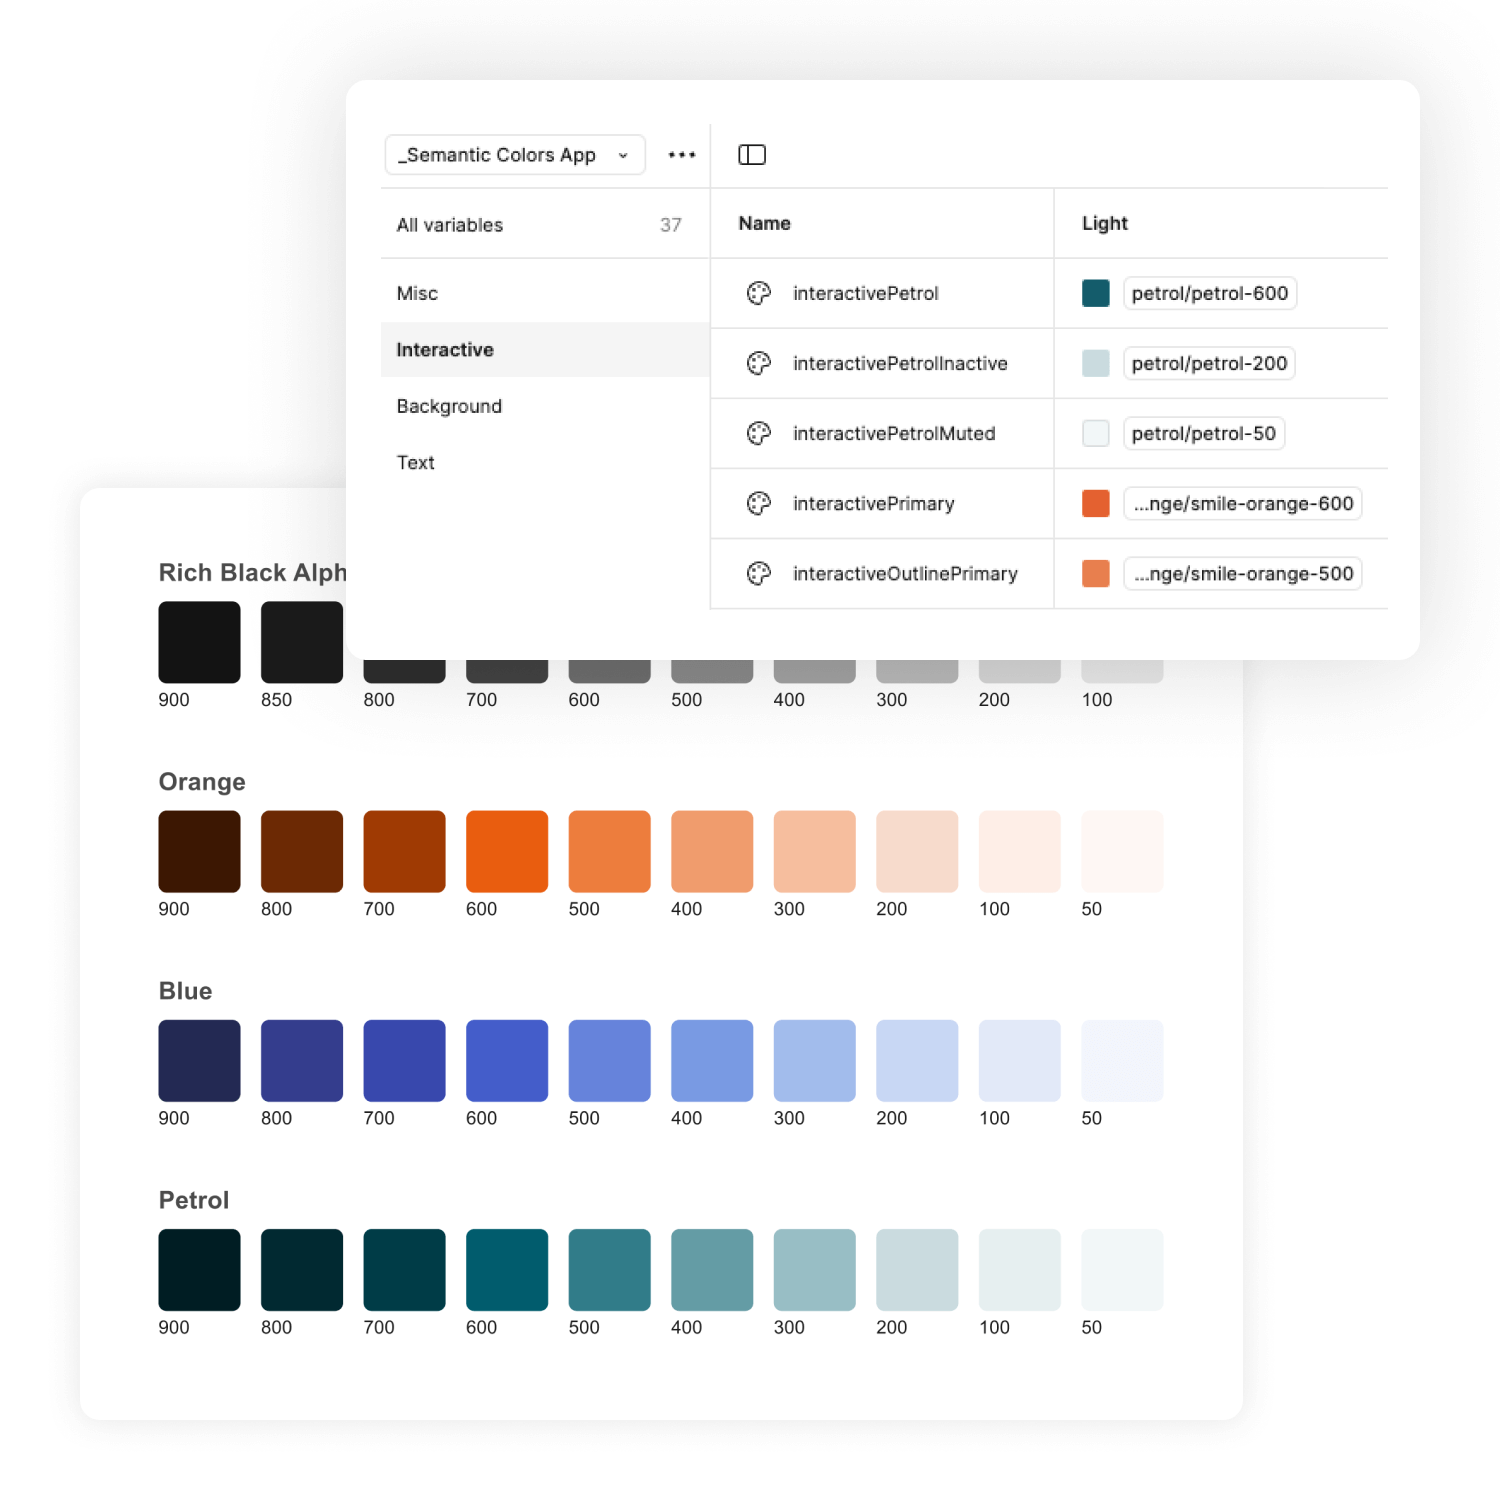The image size is (1500, 1500).
Task: Select the Orange 600 color swatch
Action: click(507, 851)
